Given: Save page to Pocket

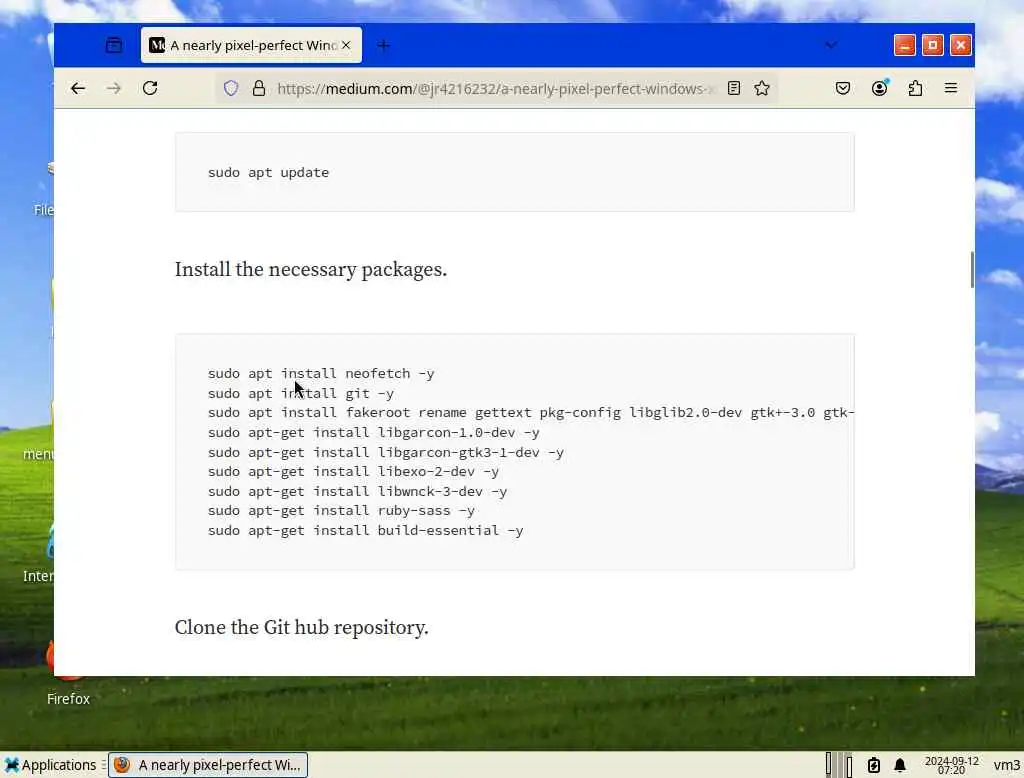Looking at the screenshot, I should (x=842, y=88).
